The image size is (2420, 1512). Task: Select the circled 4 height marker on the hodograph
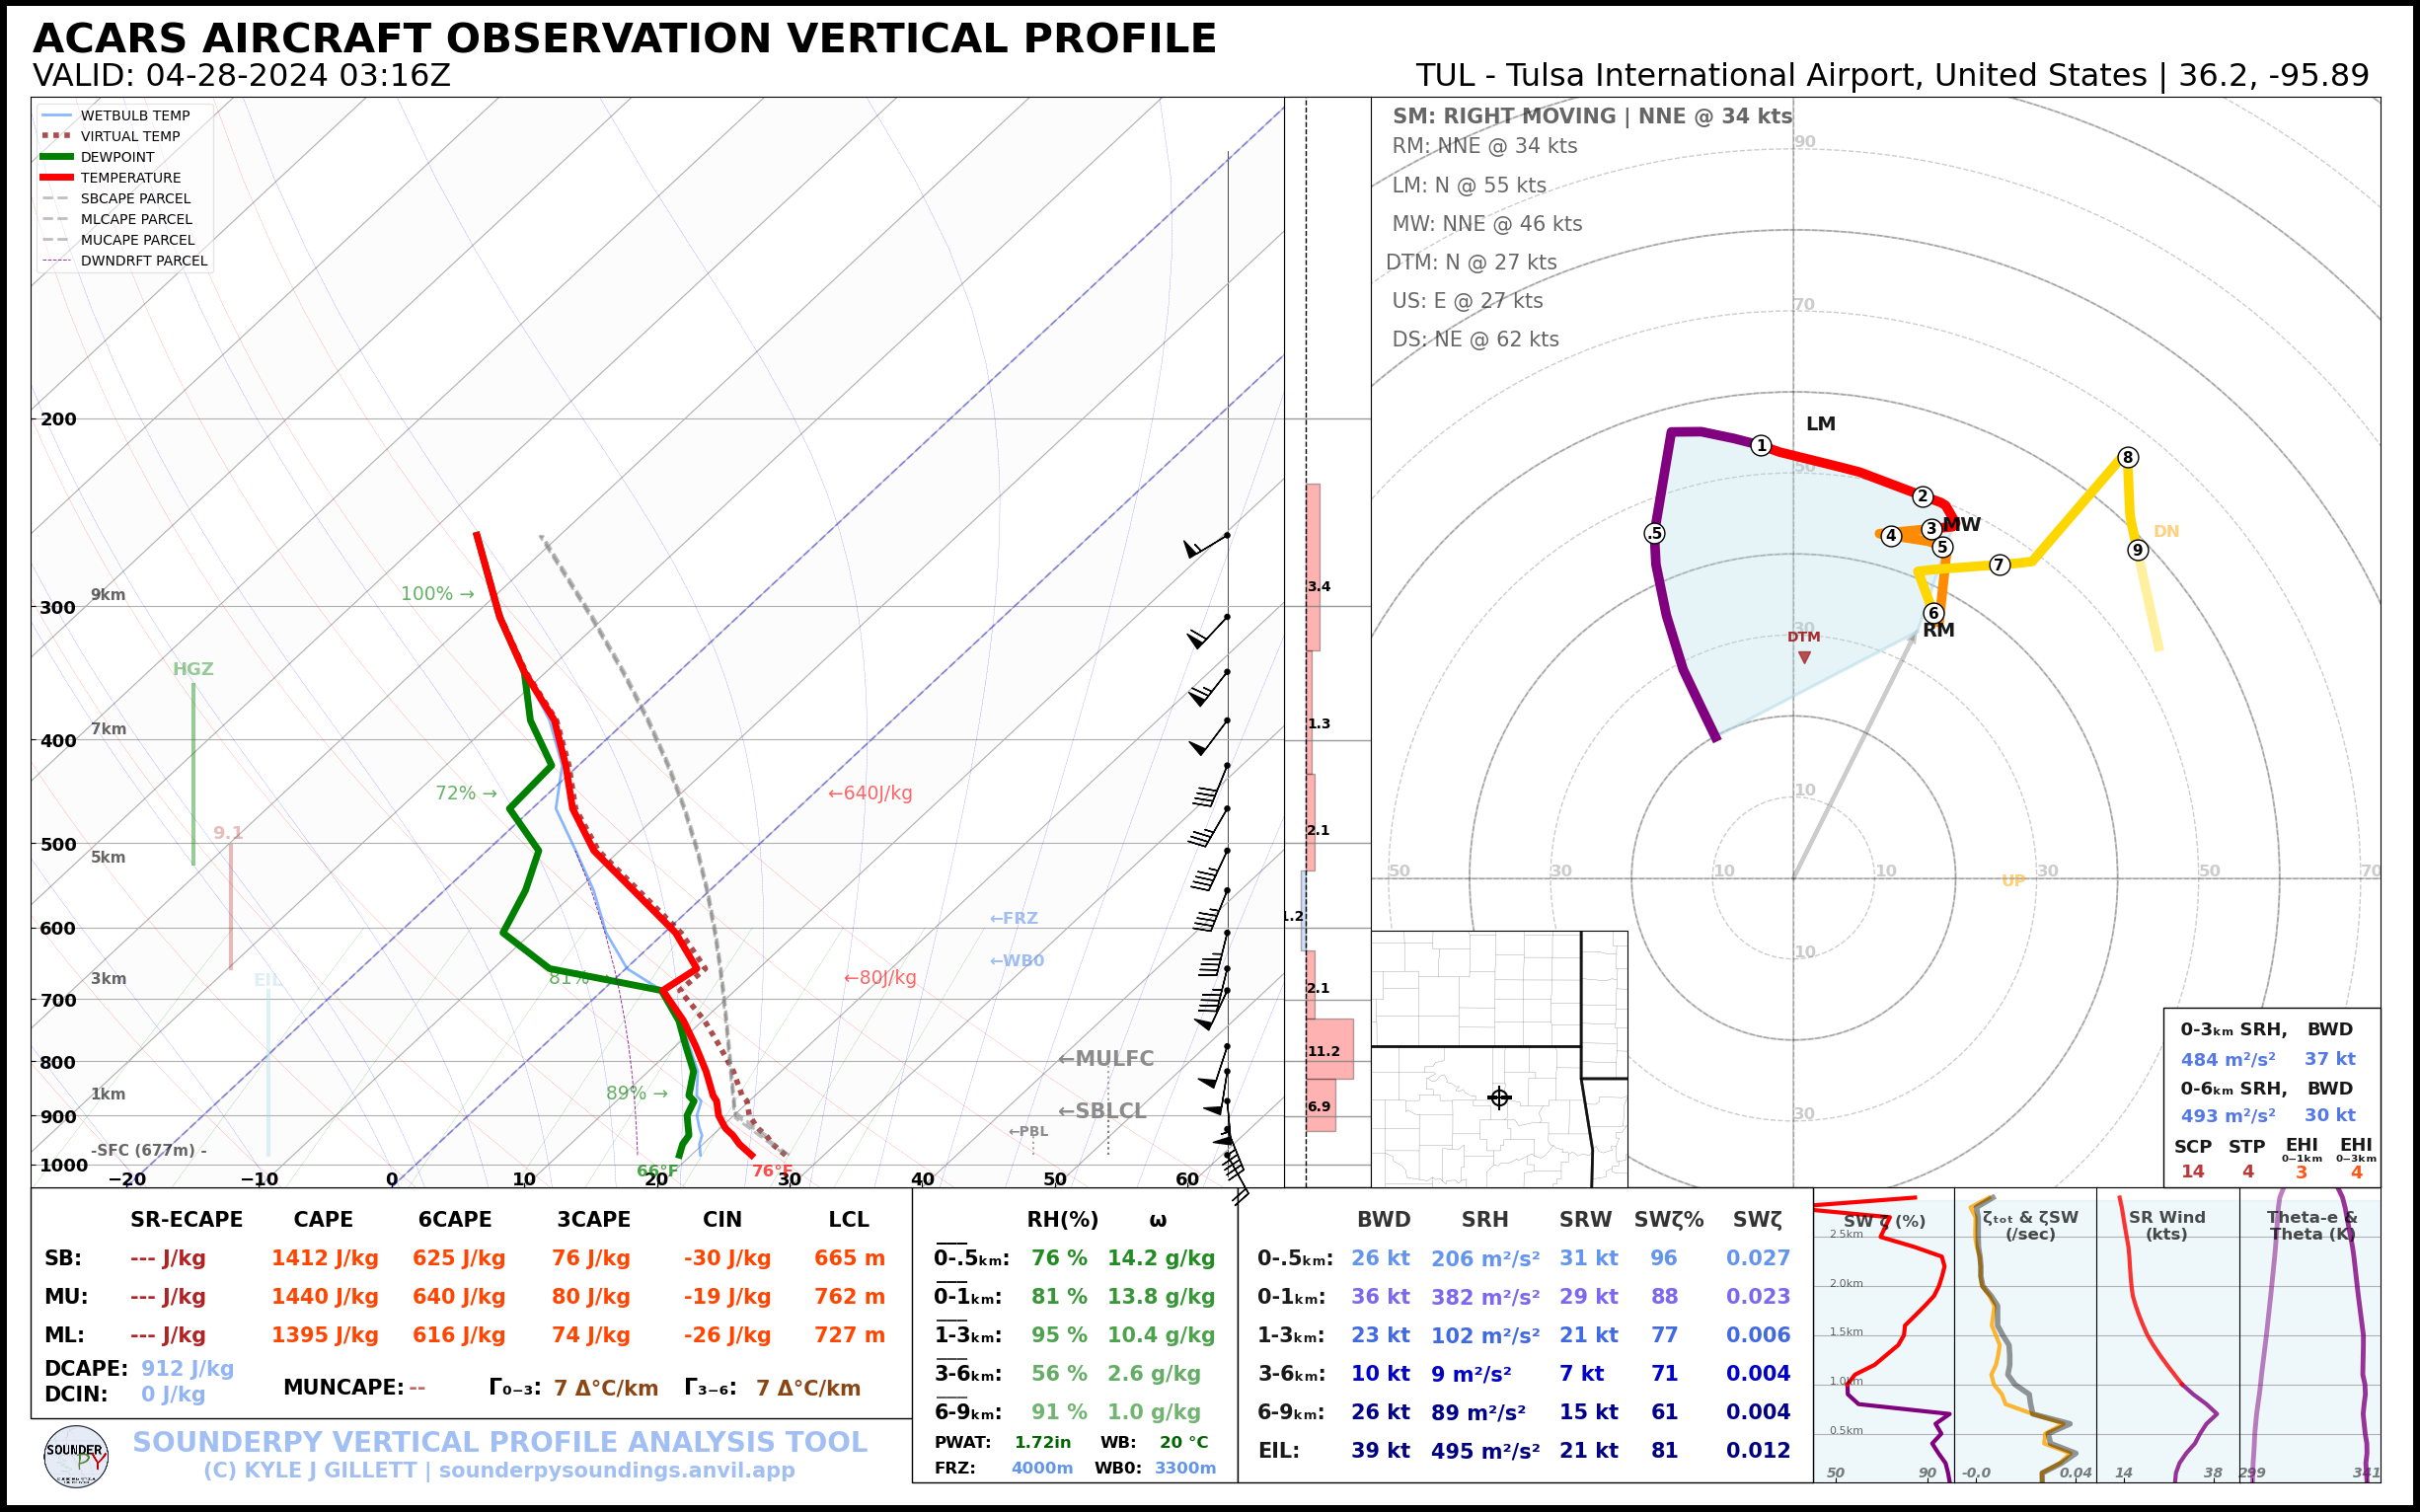click(1890, 536)
